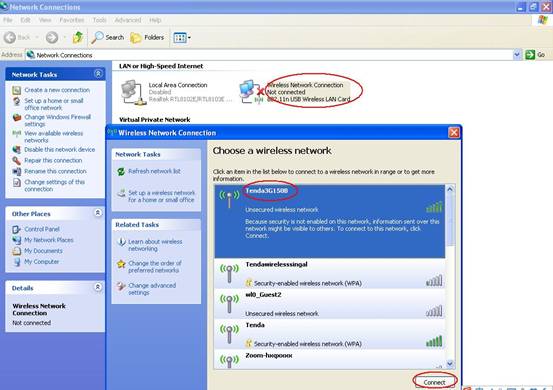Click Change the order of preferred networks

(x=155, y=267)
